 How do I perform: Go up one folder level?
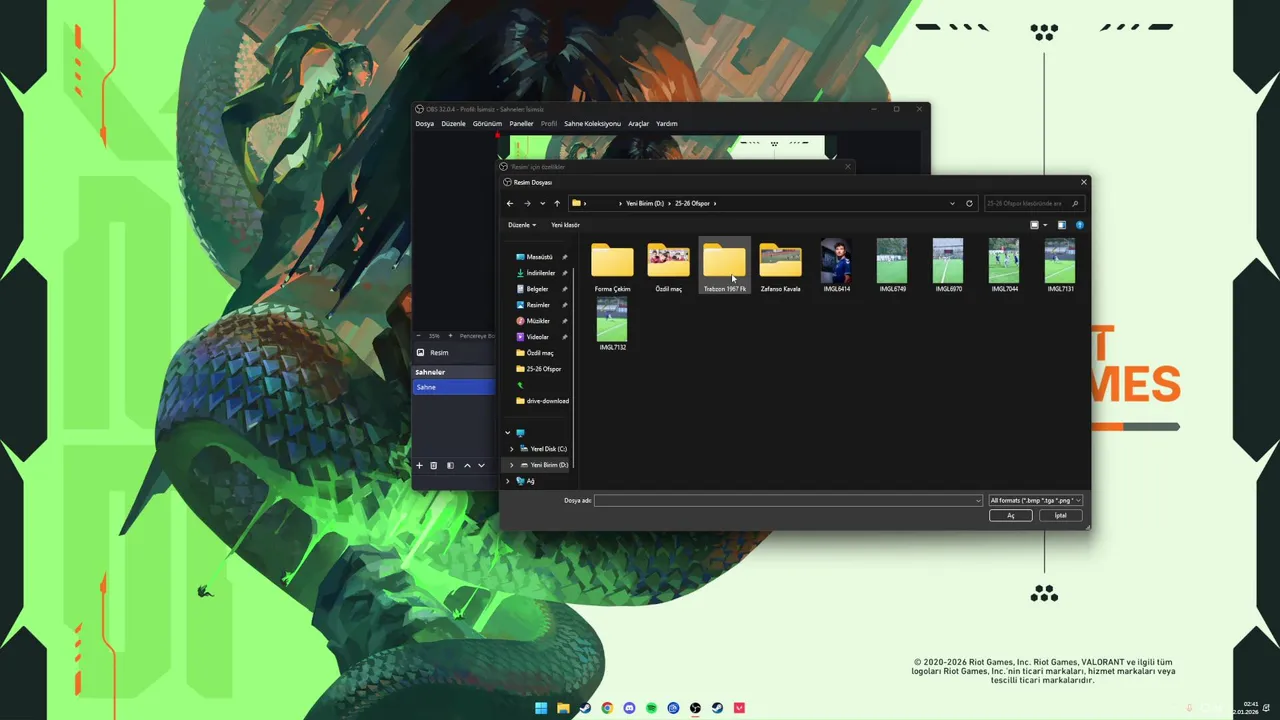(557, 203)
